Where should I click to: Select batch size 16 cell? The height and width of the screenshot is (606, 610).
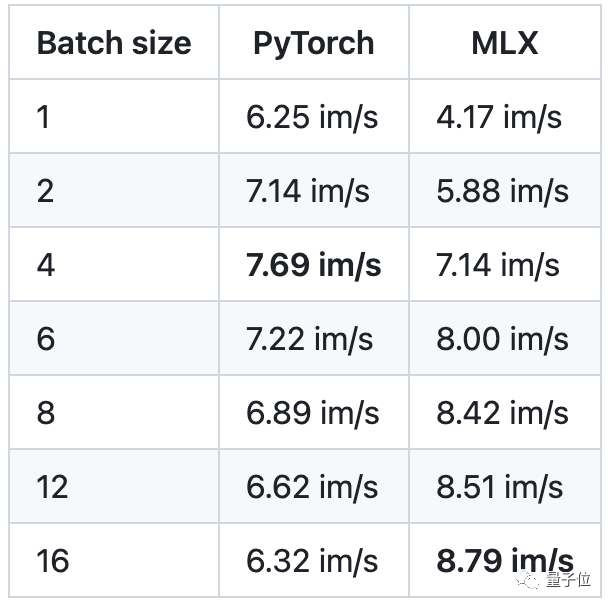[52, 560]
